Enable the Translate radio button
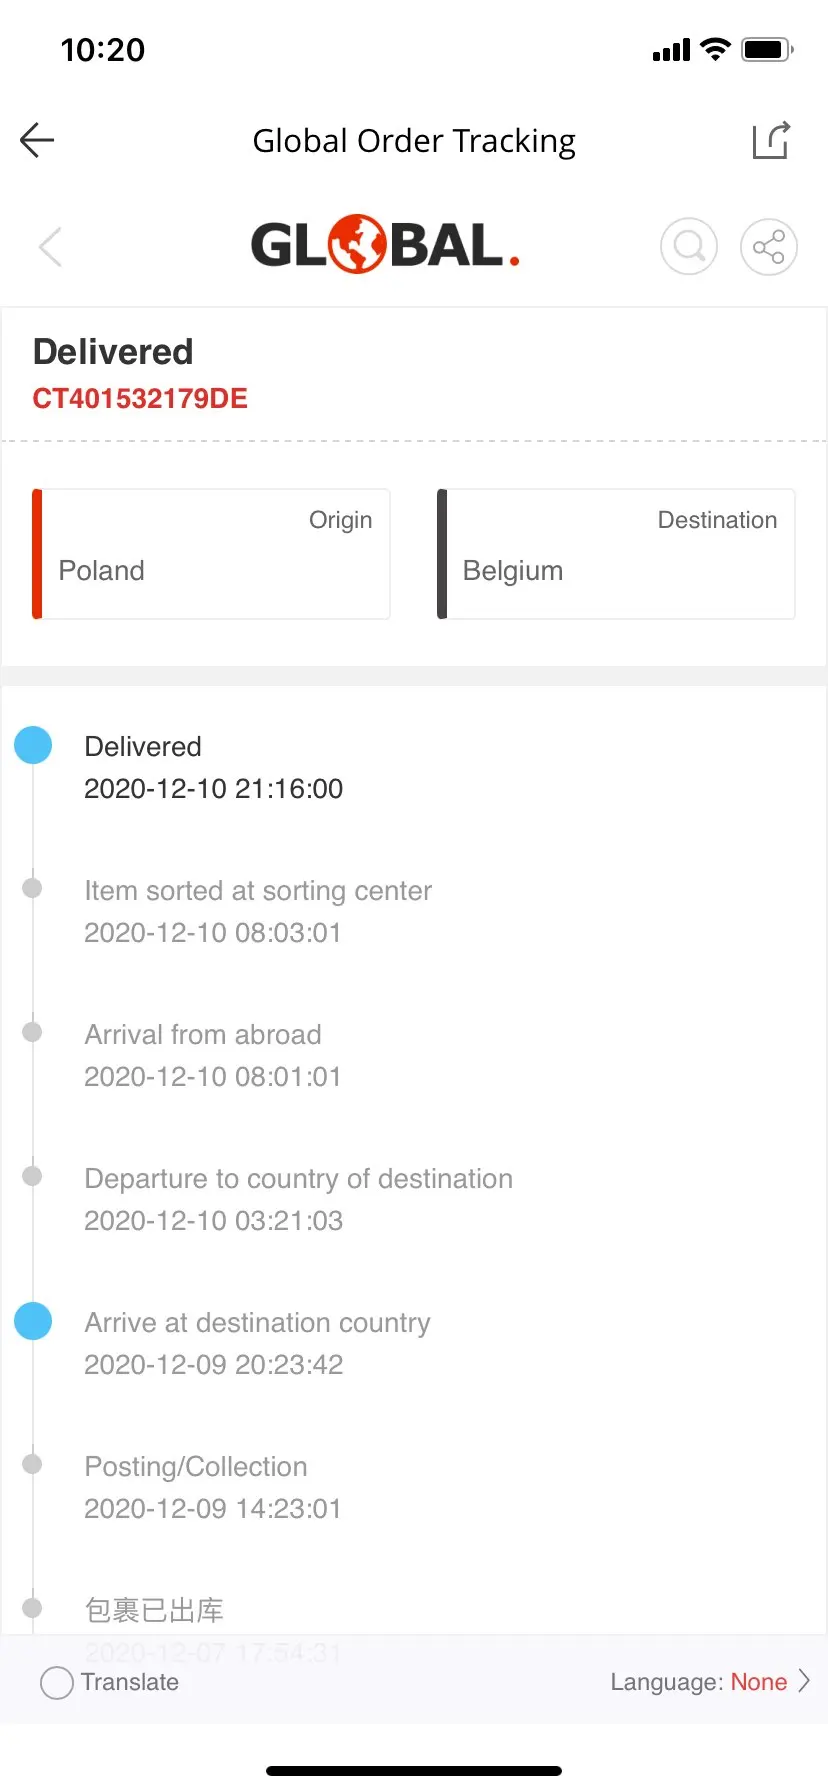The height and width of the screenshot is (1792, 828). pyautogui.click(x=57, y=1682)
